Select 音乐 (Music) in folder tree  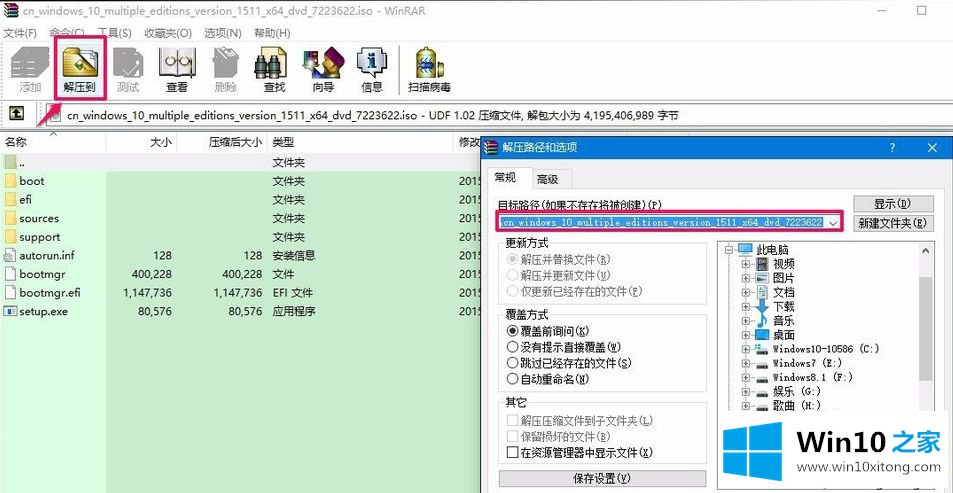click(783, 320)
